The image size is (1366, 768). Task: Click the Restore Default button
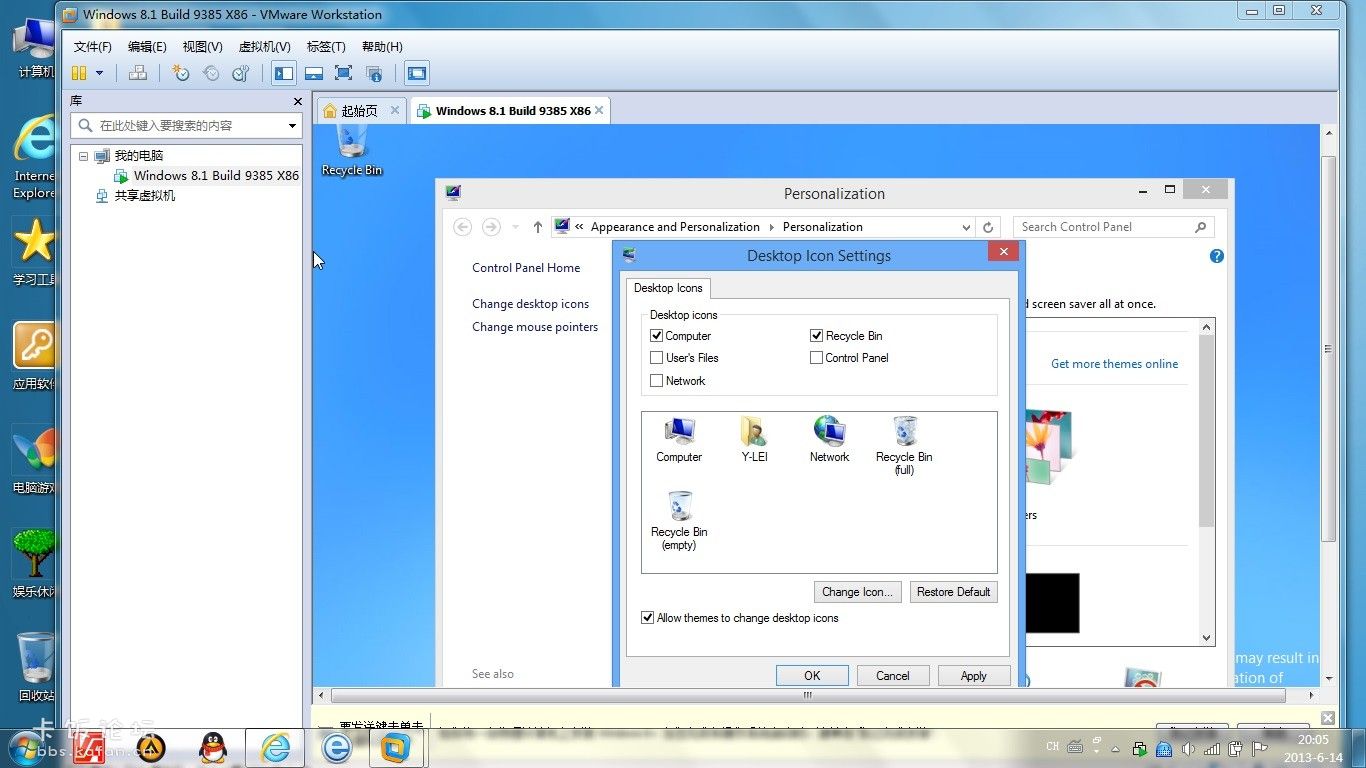(x=953, y=592)
